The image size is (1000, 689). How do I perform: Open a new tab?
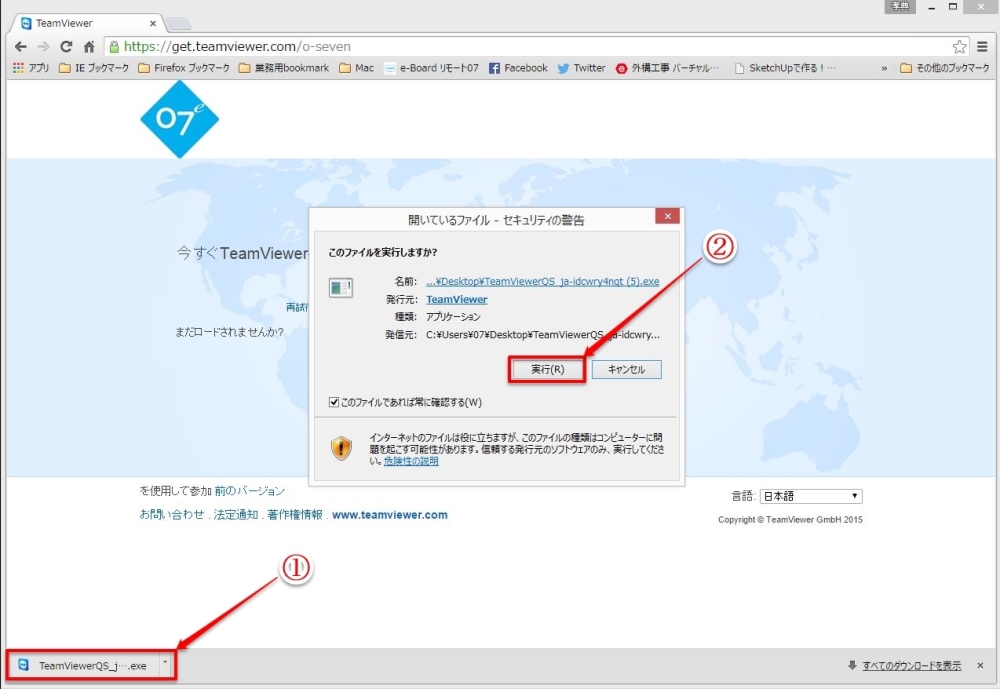click(x=179, y=24)
